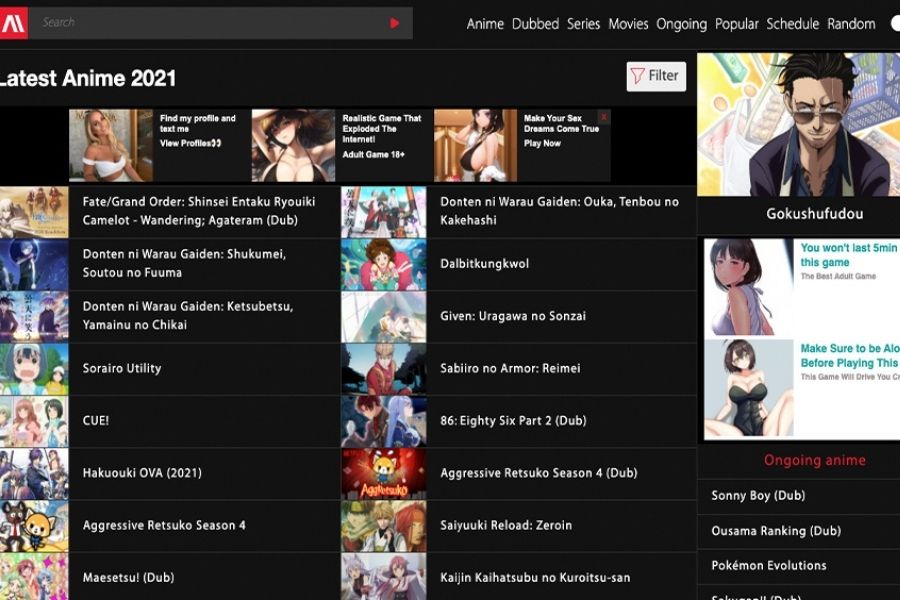Open 86: Eighty Six Part 2 (Dub) title

click(x=513, y=420)
